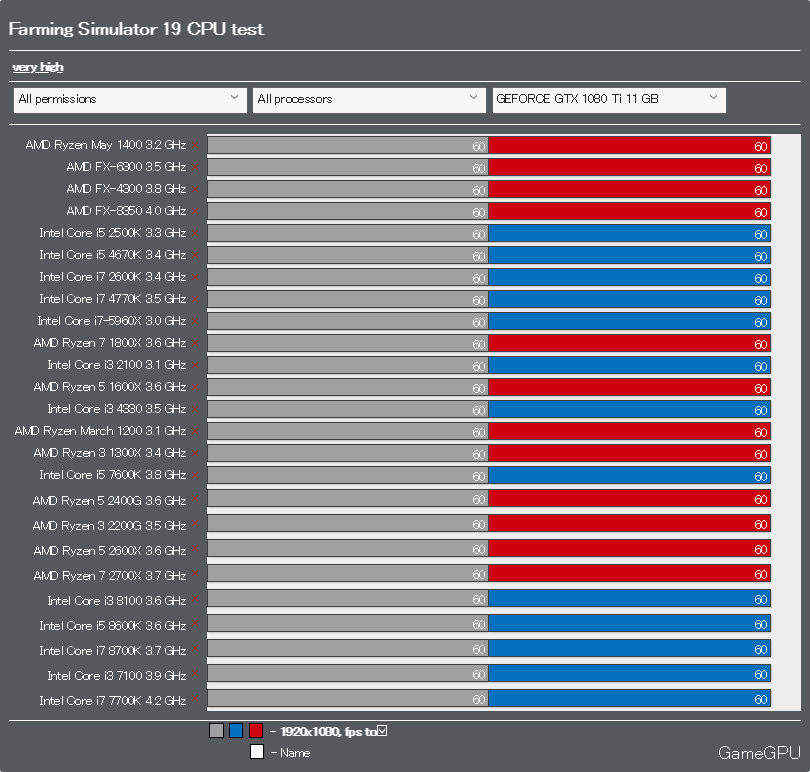Remove the AMD FX-8350 4.0 GHz entry
The width and height of the screenshot is (810, 772).
195,210
